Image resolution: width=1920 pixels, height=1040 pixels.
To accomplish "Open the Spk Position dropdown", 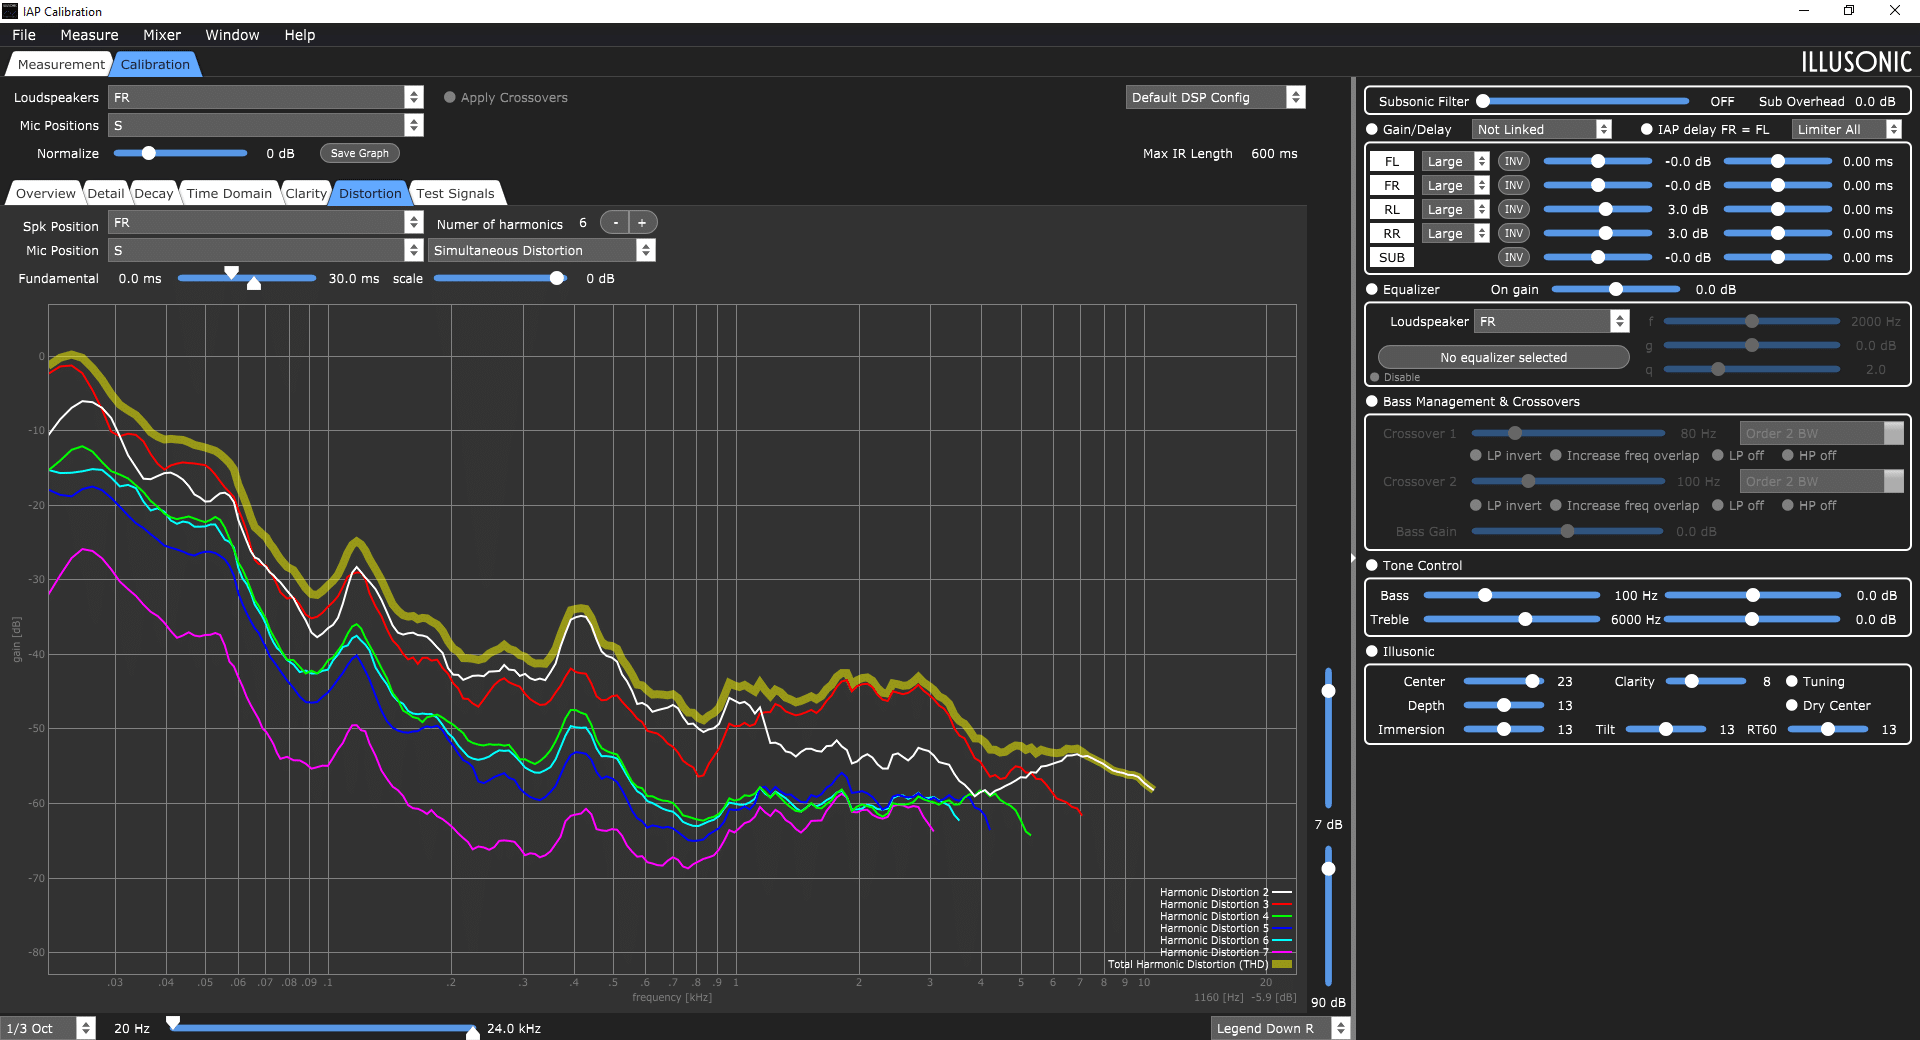I will click(x=266, y=222).
